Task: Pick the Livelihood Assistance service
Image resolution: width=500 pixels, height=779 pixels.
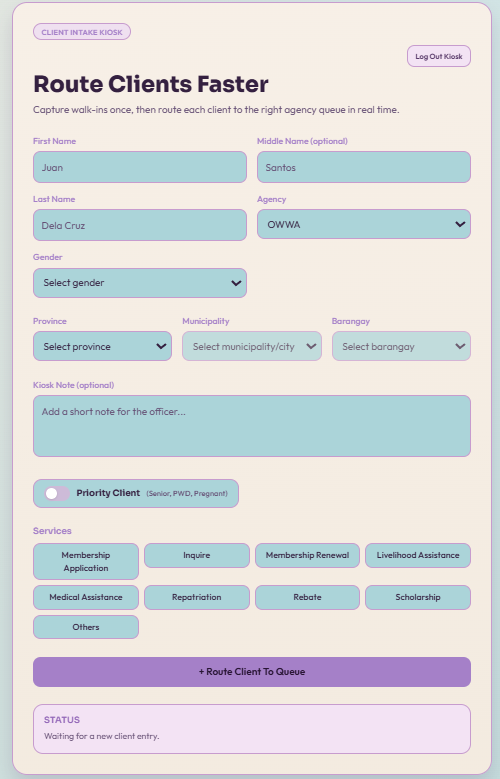Action: coord(417,555)
